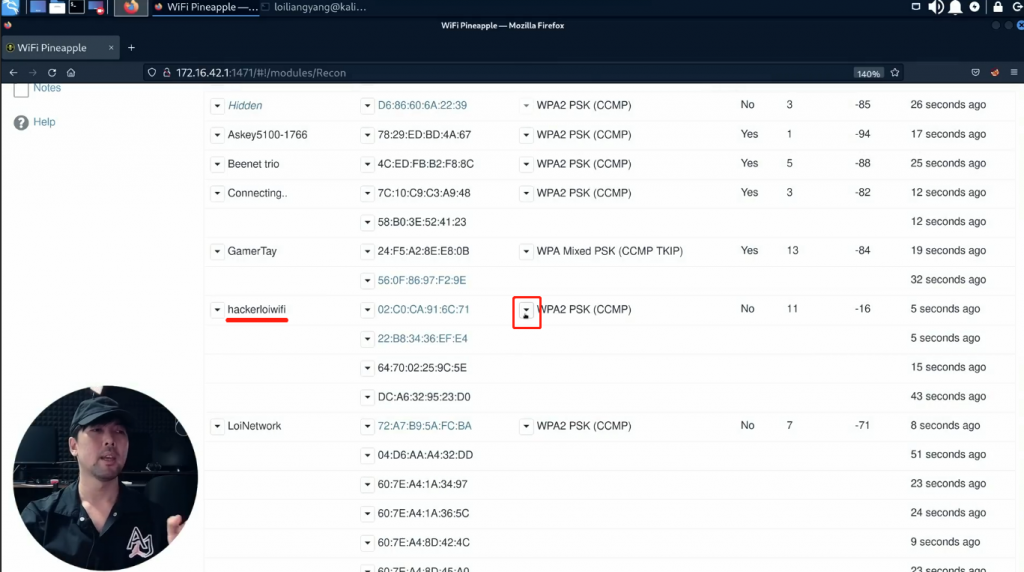Open dropdown for MAC 02:C0:CA:91:6C:71
The image size is (1024, 572).
pos(367,310)
